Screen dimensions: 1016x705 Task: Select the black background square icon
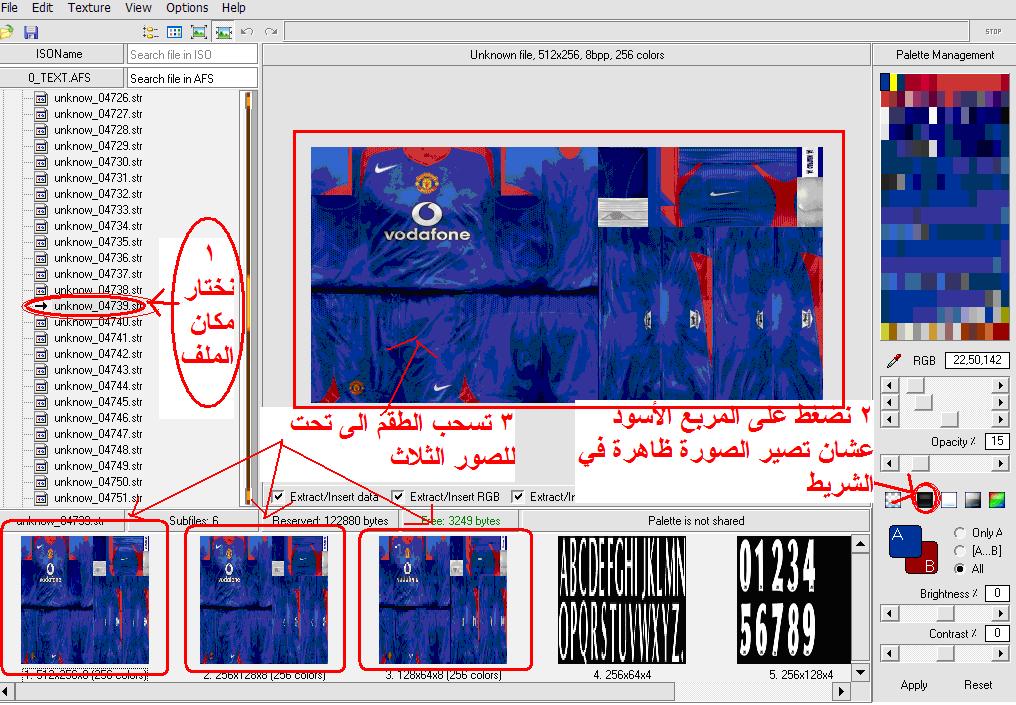point(925,499)
